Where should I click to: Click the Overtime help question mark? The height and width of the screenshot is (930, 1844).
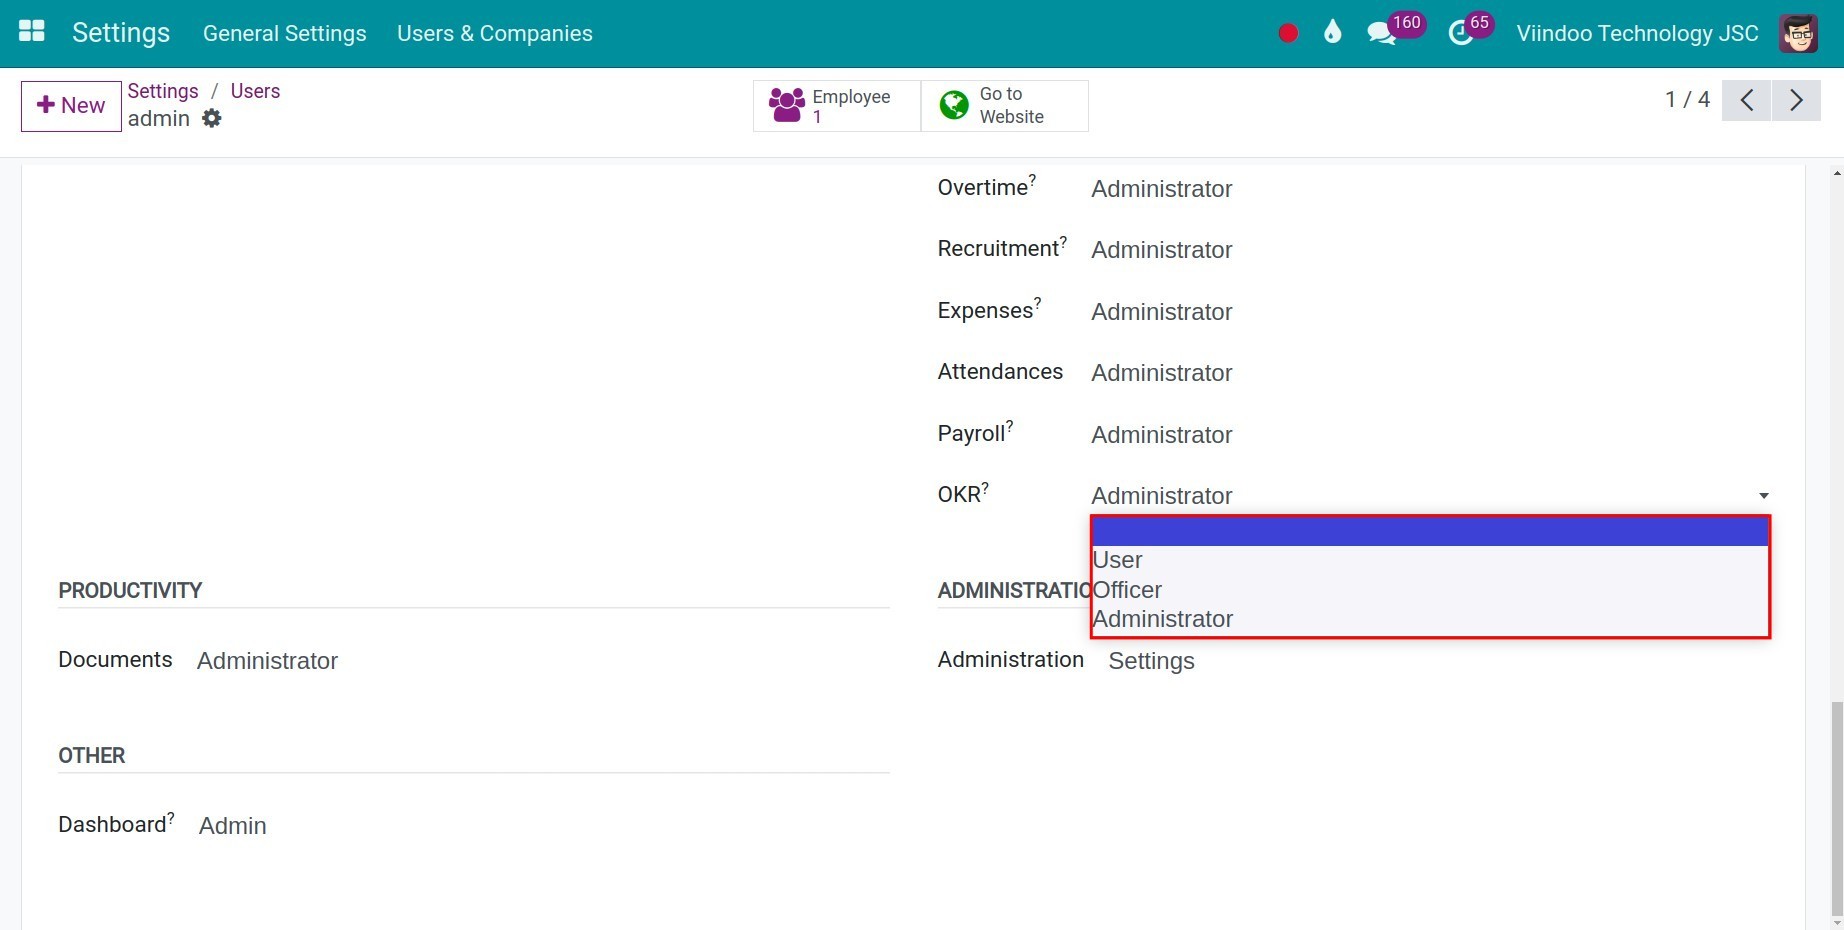(1032, 179)
